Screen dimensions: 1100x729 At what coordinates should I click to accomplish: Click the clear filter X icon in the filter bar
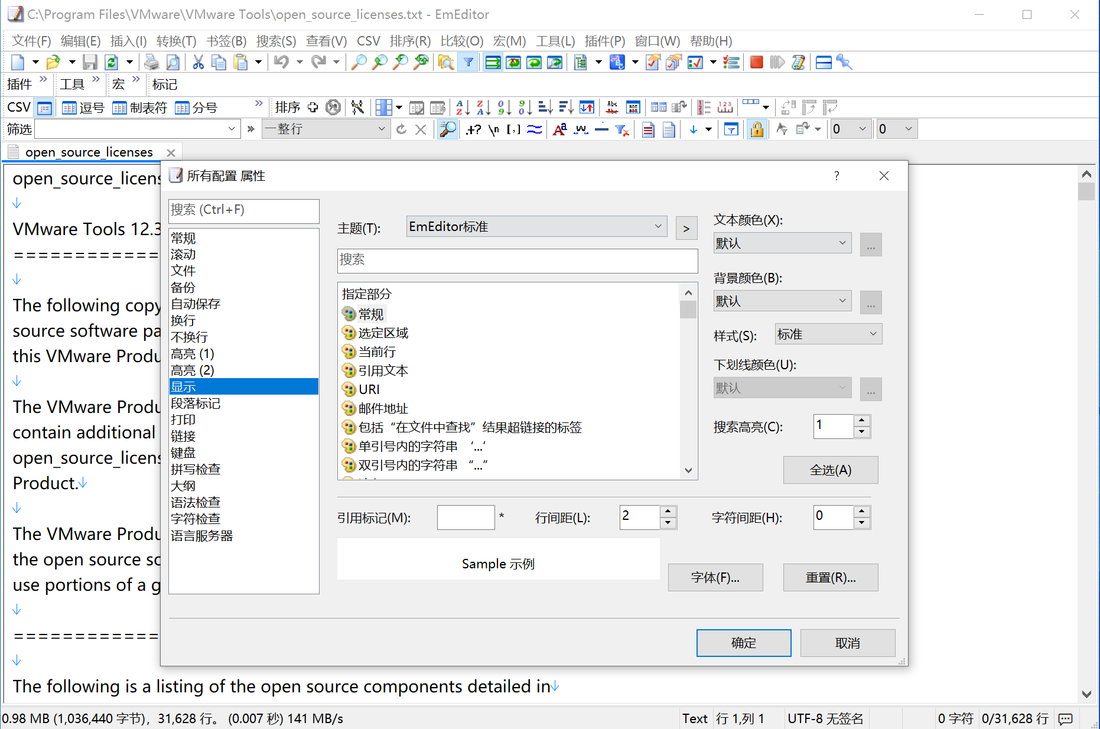click(x=420, y=129)
